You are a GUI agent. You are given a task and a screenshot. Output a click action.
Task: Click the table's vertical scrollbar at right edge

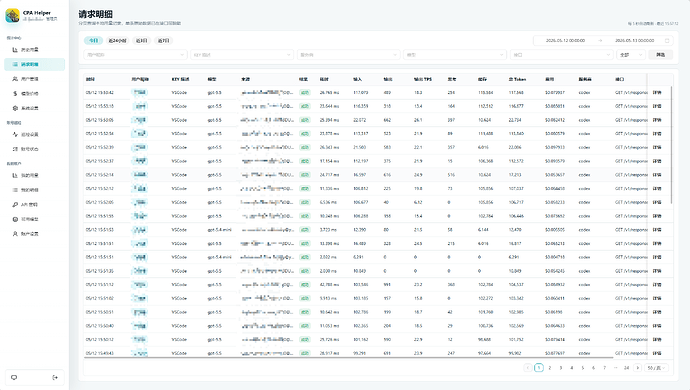tap(672, 145)
